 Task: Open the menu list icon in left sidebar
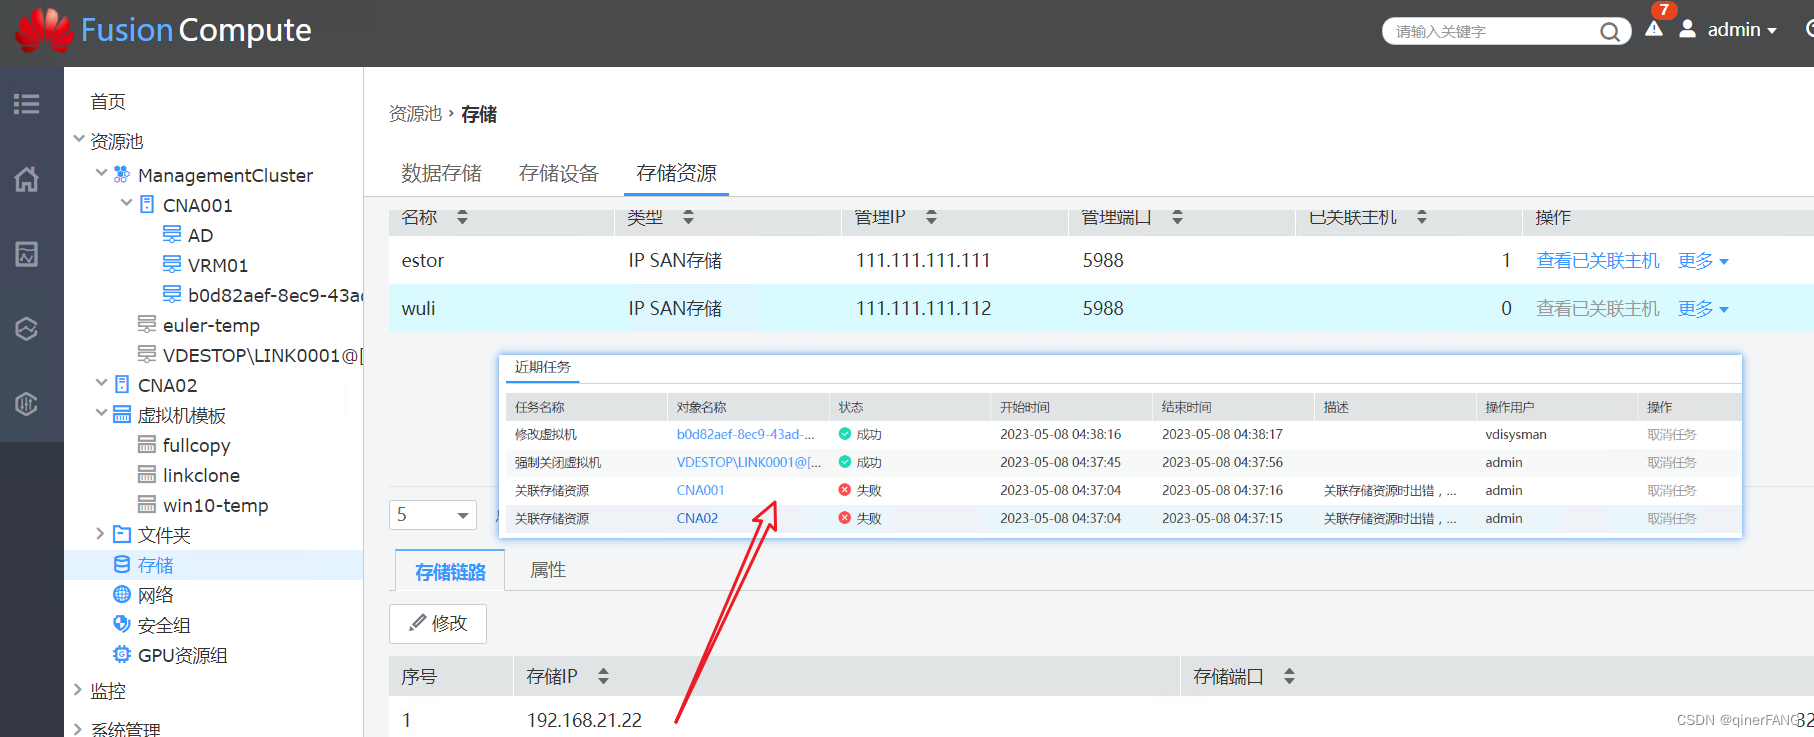(27, 104)
